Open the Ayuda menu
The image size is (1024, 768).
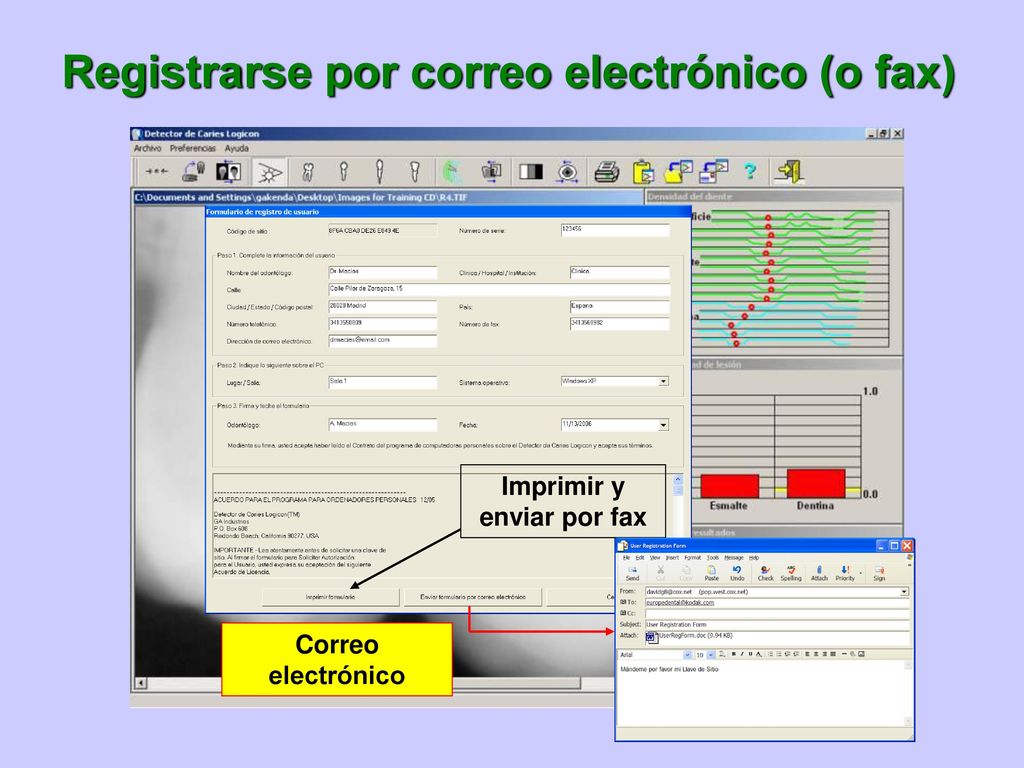point(236,148)
